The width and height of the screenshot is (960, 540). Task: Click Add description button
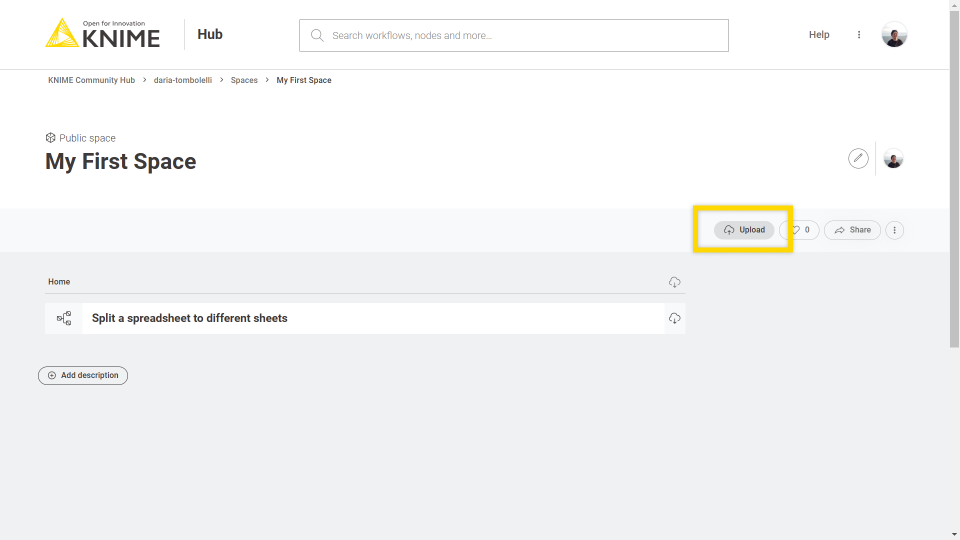pos(83,376)
